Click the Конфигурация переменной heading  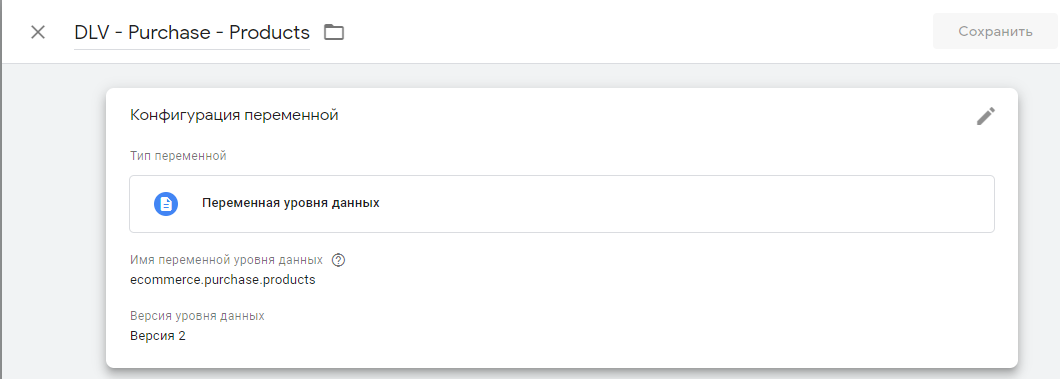[234, 116]
